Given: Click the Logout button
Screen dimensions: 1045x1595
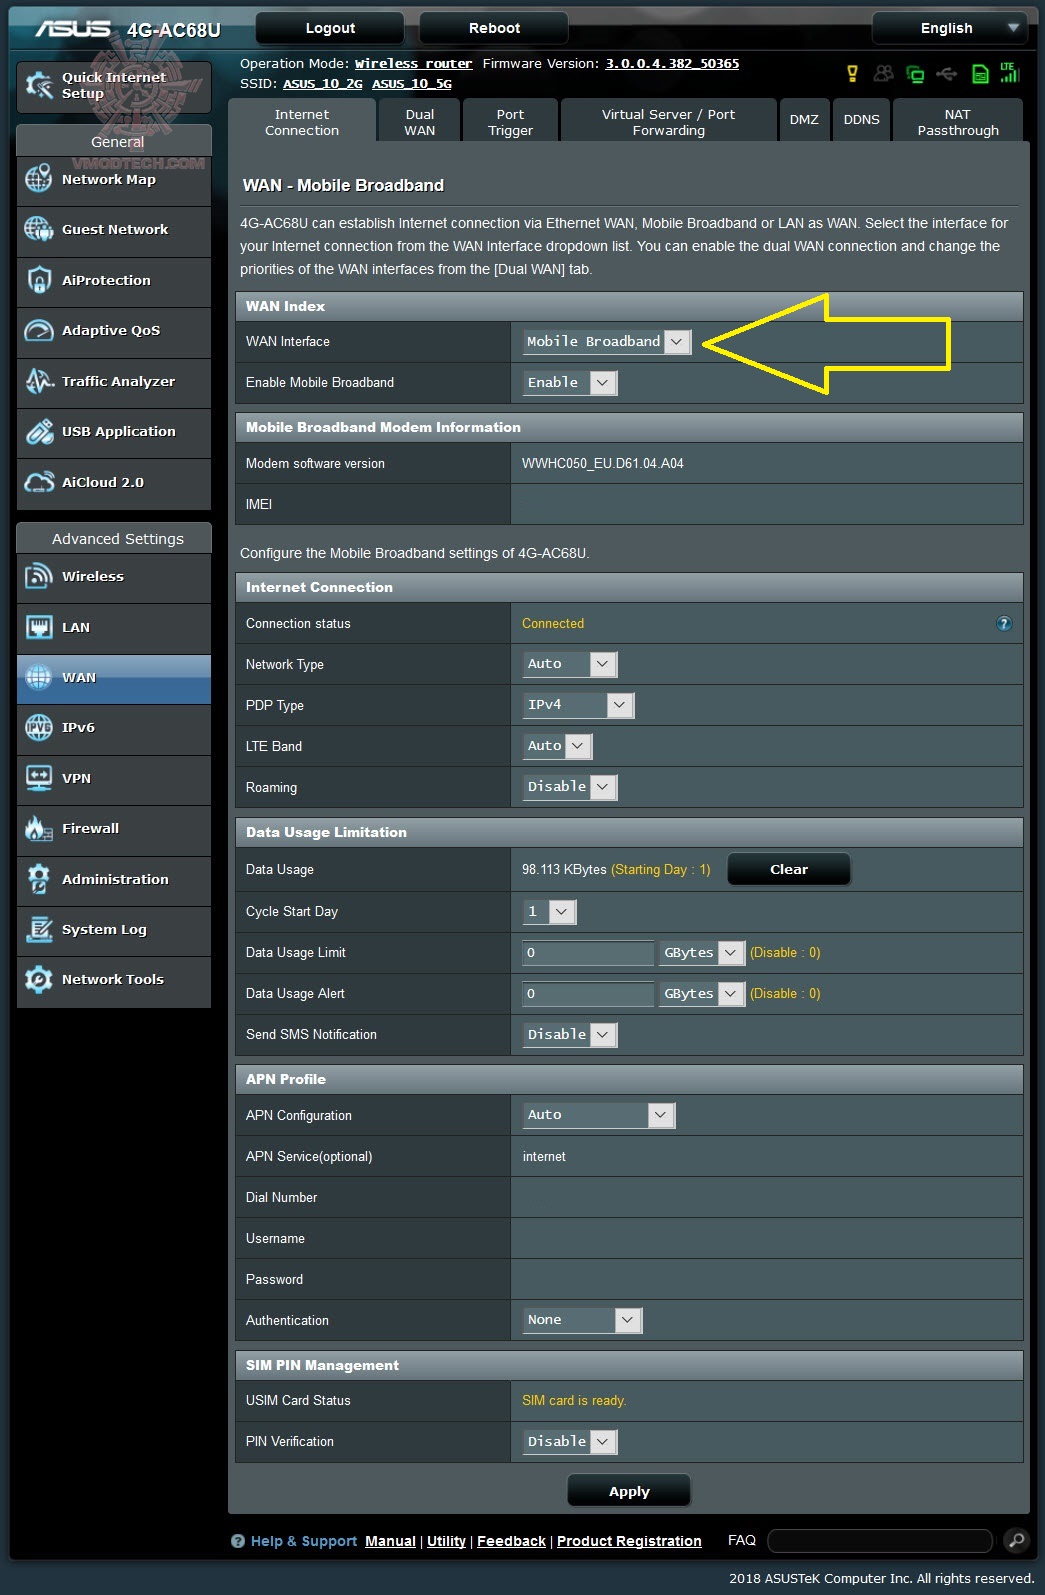Looking at the screenshot, I should pyautogui.click(x=330, y=28).
